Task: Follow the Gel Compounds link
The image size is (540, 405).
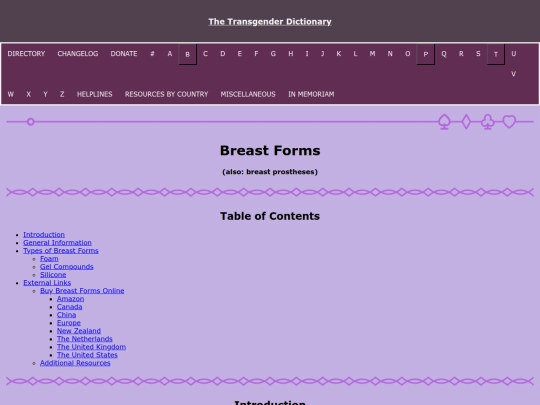Action: 66,267
